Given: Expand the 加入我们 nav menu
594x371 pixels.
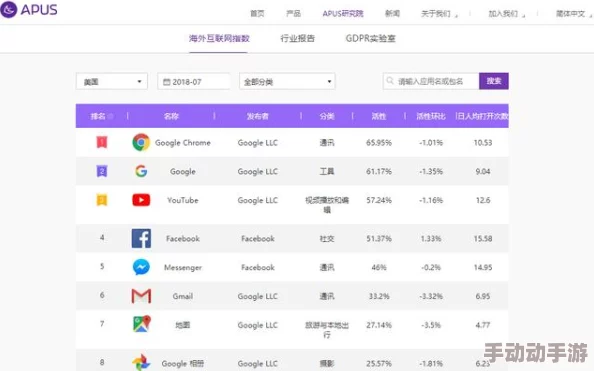Looking at the screenshot, I should coord(506,14).
